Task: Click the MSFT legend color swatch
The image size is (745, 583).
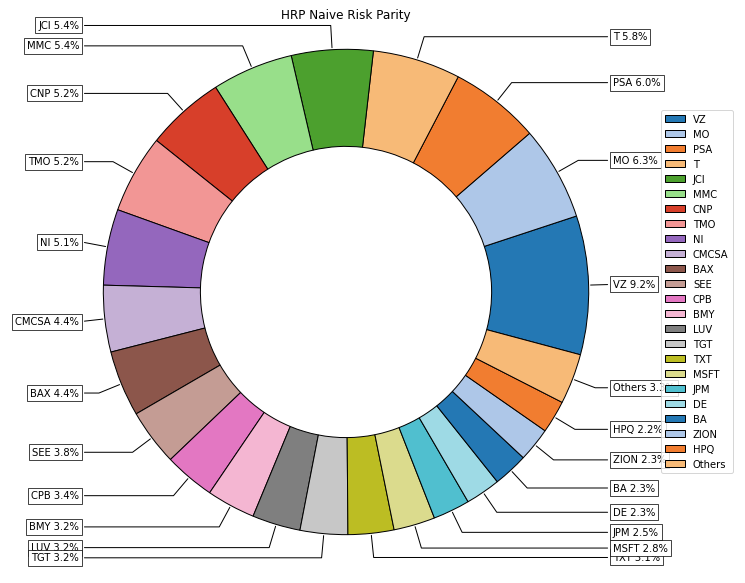Action: pyautogui.click(x=675, y=374)
